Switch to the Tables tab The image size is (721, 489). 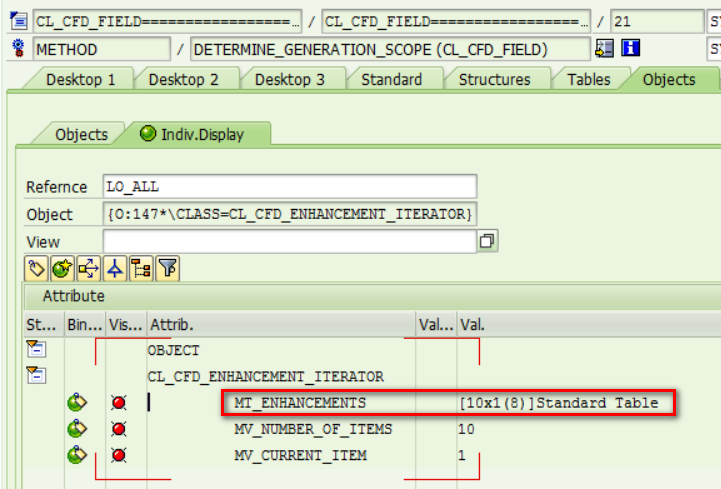(589, 80)
